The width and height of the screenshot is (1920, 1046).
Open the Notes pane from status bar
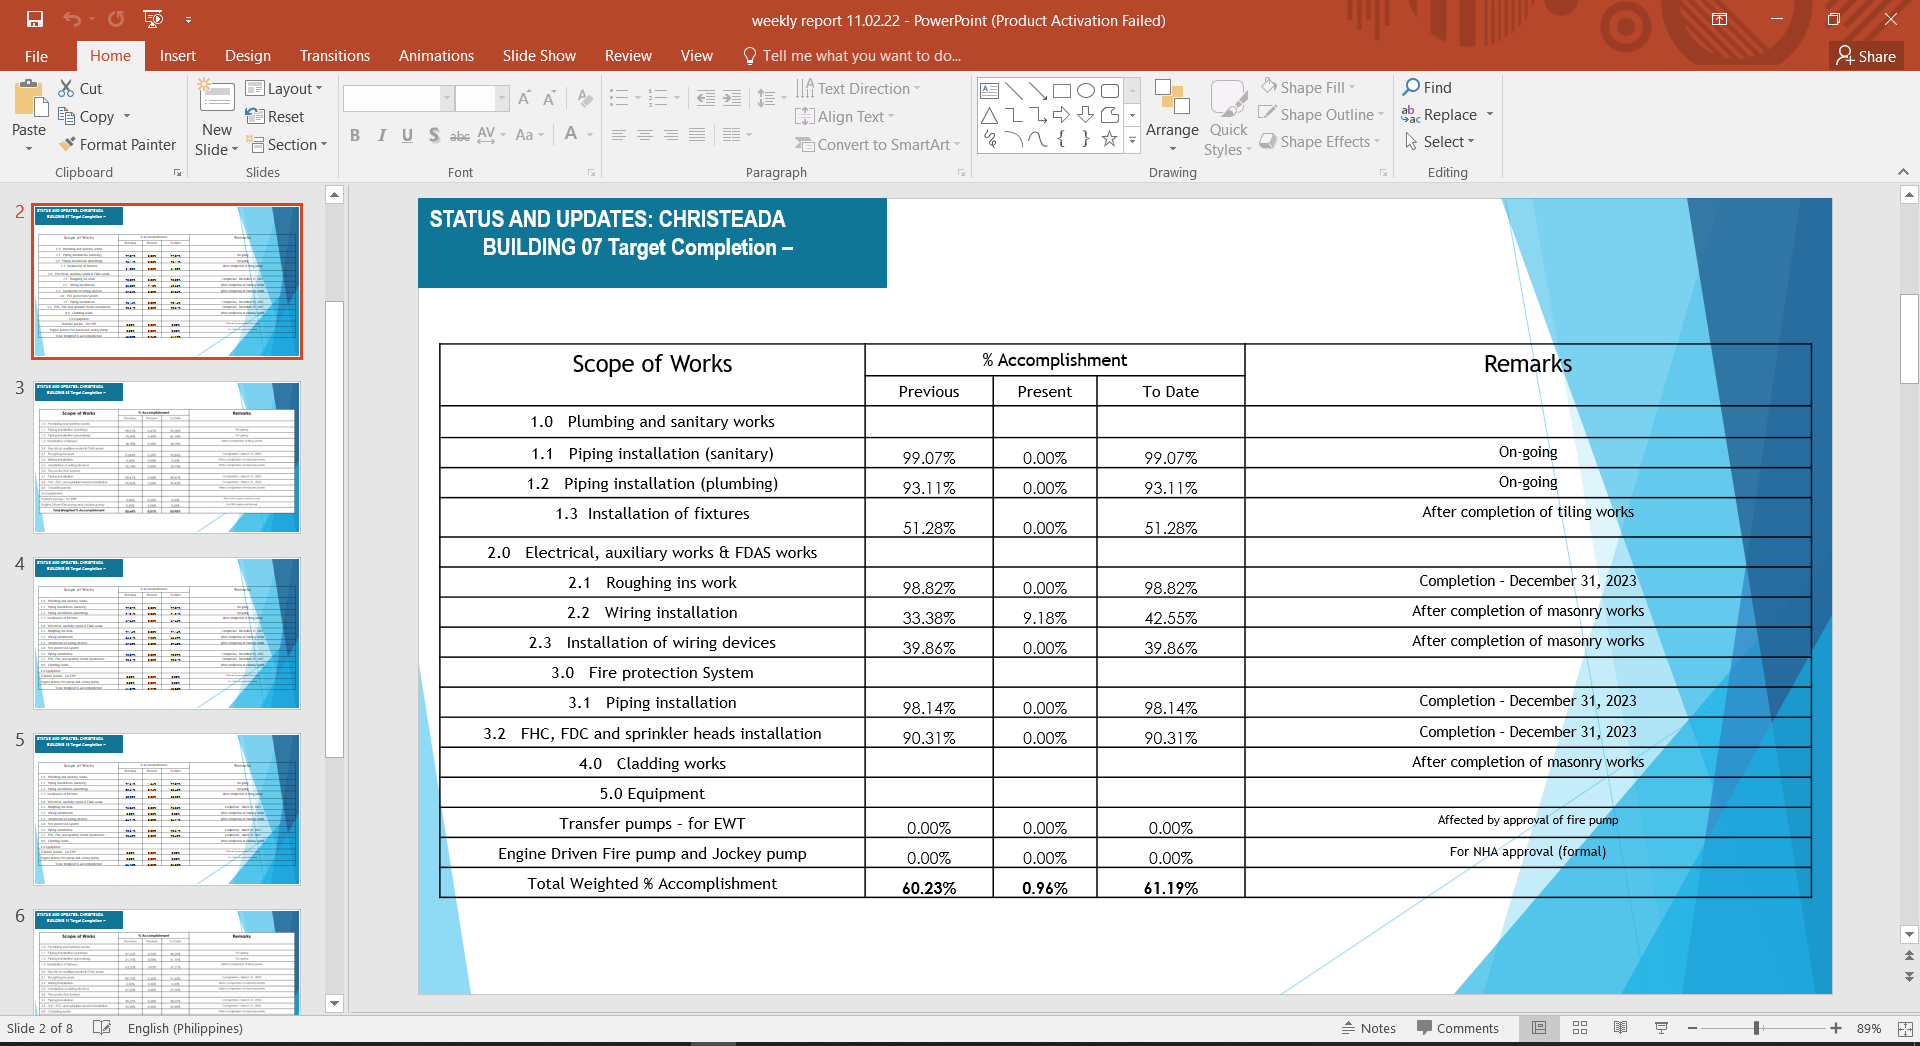click(x=1369, y=1028)
